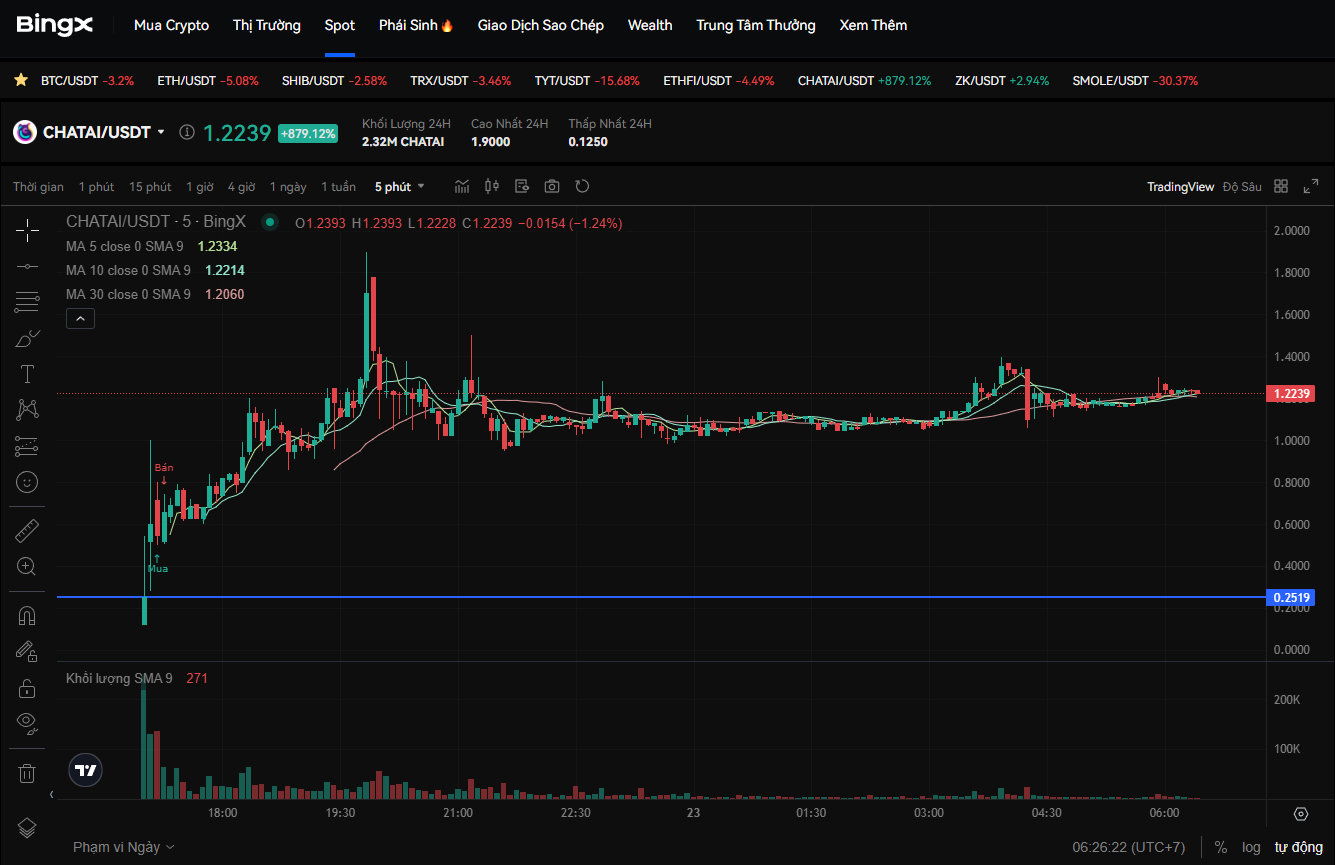Switch to the Độ Sâu depth tab

tap(1242, 187)
